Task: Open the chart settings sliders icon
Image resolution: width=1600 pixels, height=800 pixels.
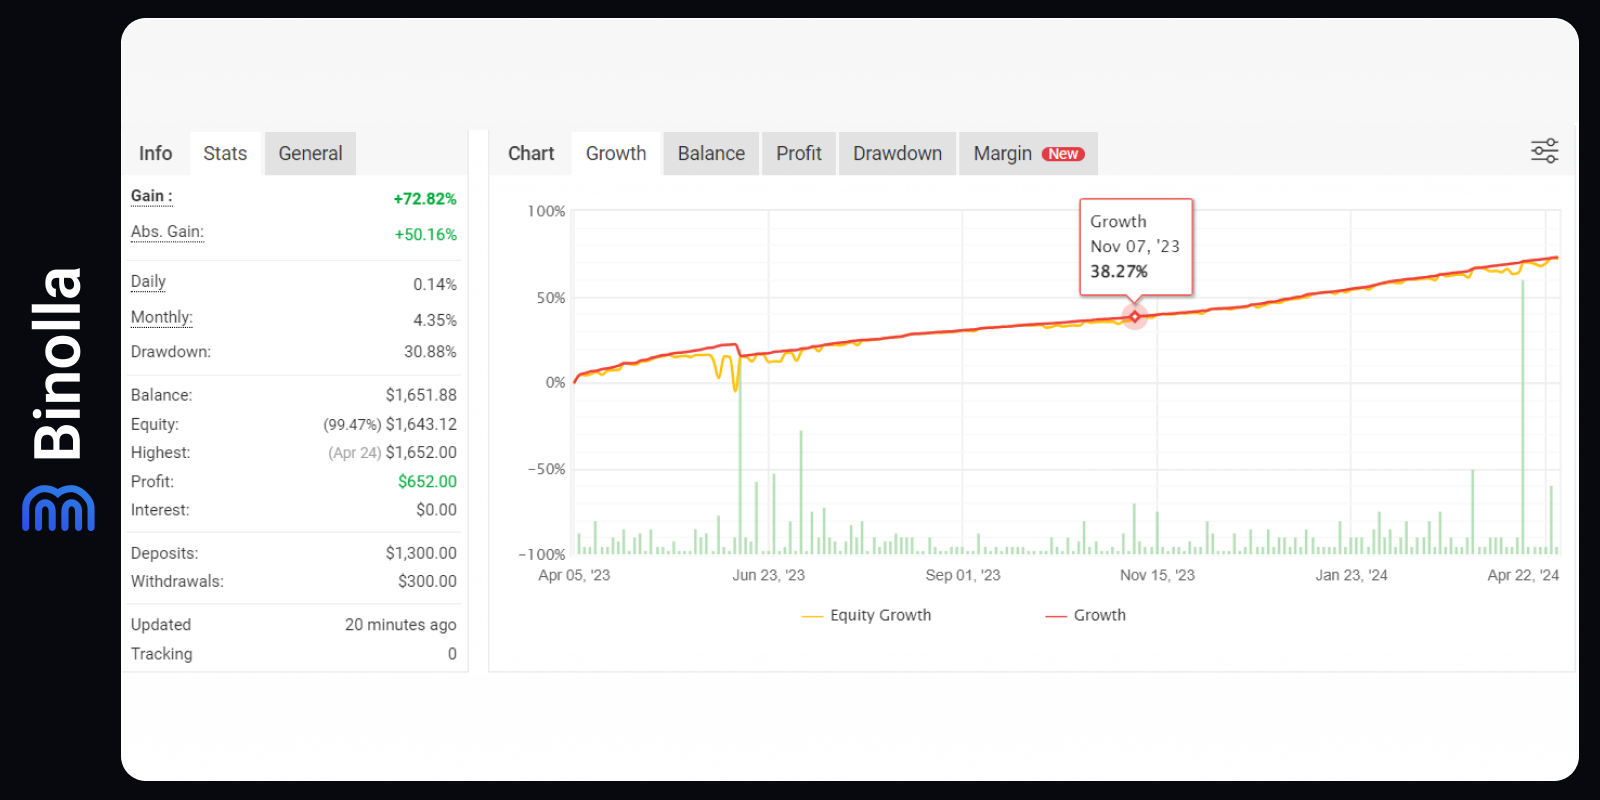Action: coord(1544,151)
